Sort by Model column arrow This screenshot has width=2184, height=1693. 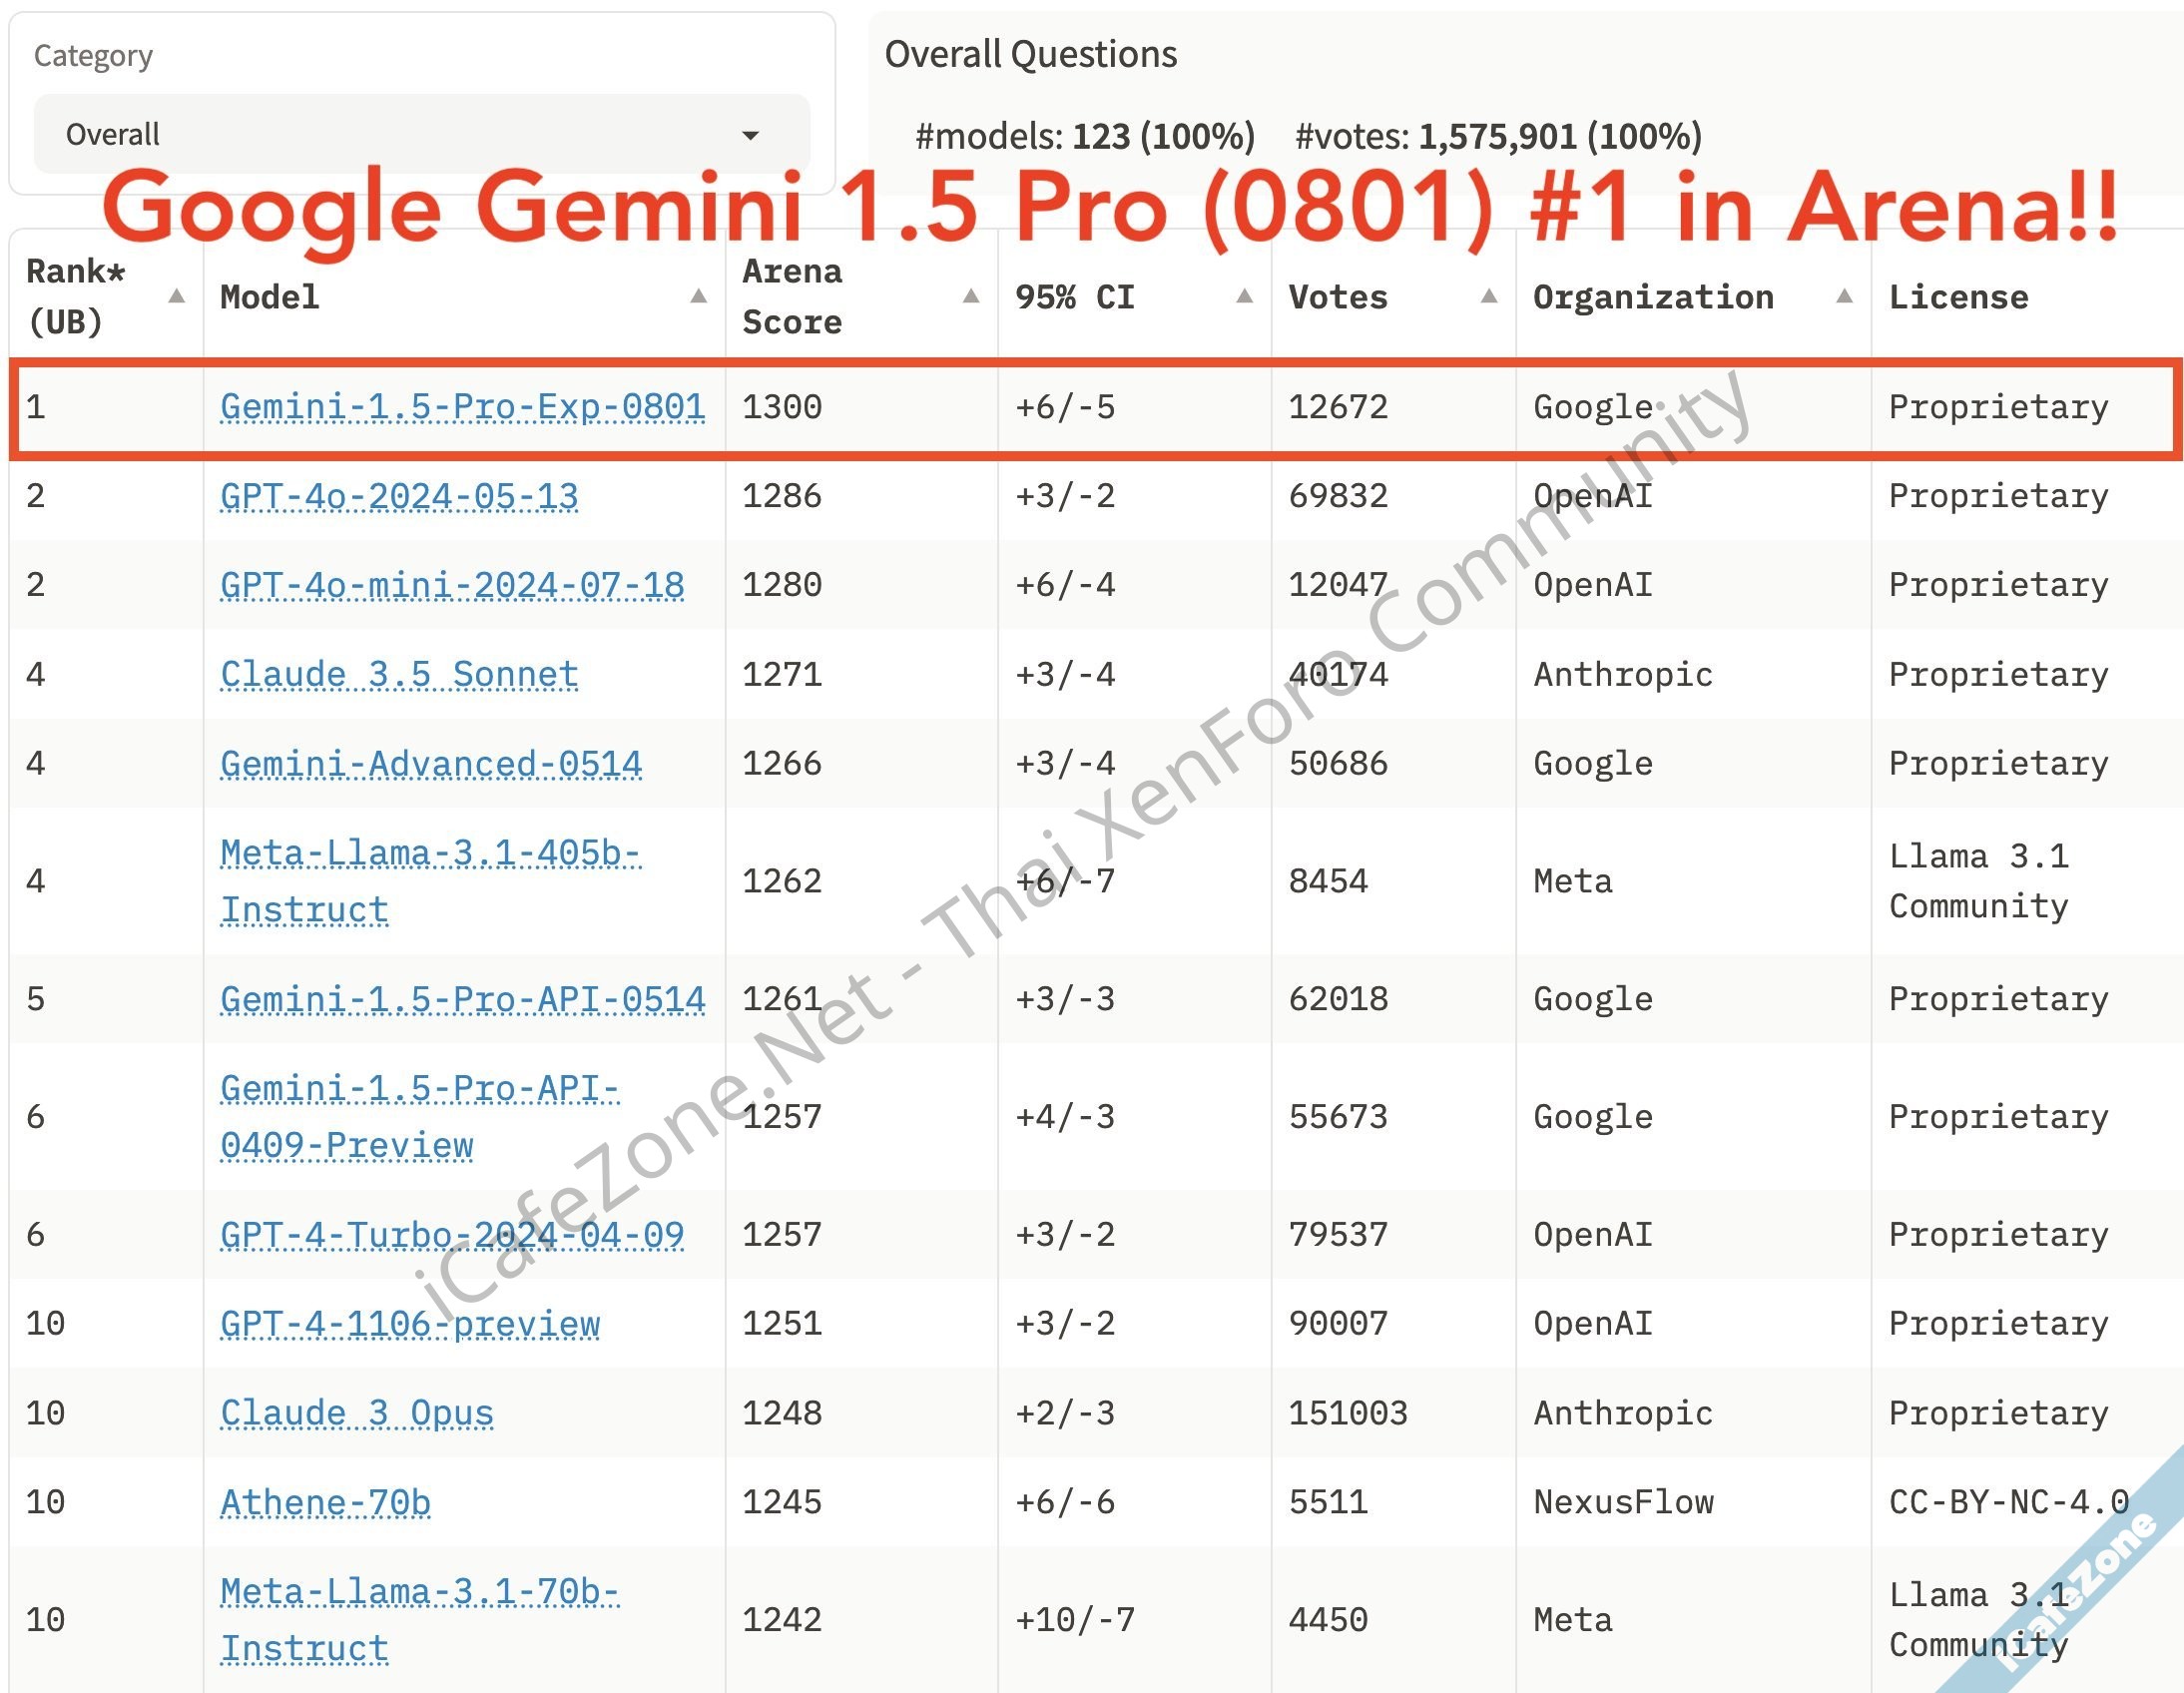tap(698, 296)
